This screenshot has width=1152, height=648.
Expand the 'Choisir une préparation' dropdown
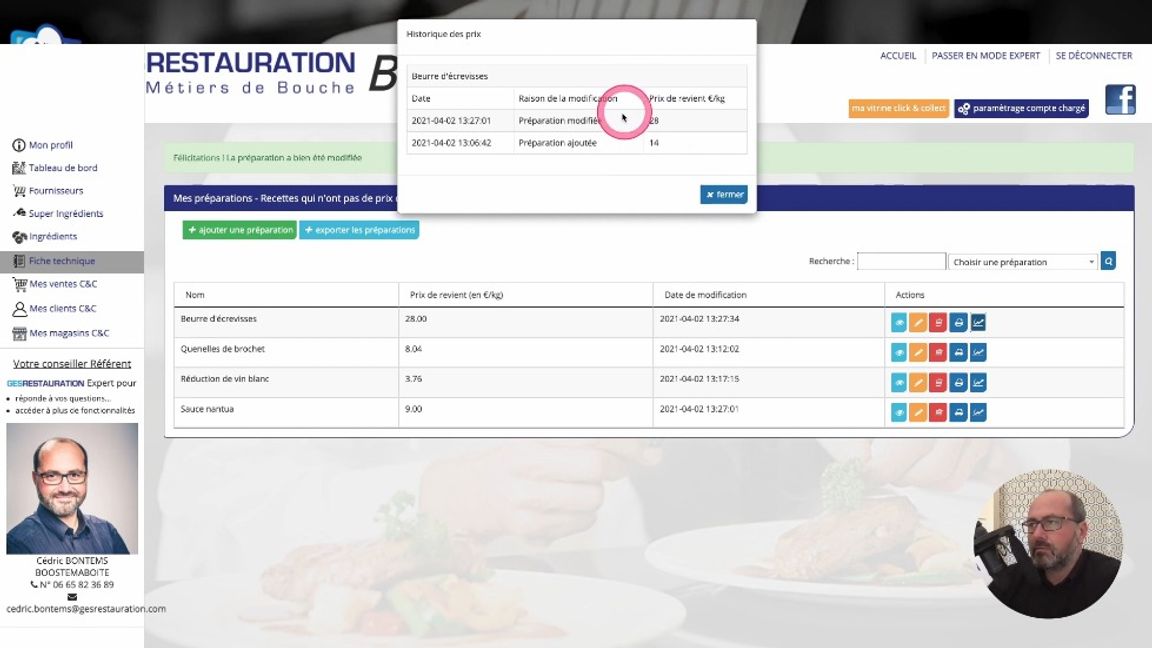(1023, 262)
